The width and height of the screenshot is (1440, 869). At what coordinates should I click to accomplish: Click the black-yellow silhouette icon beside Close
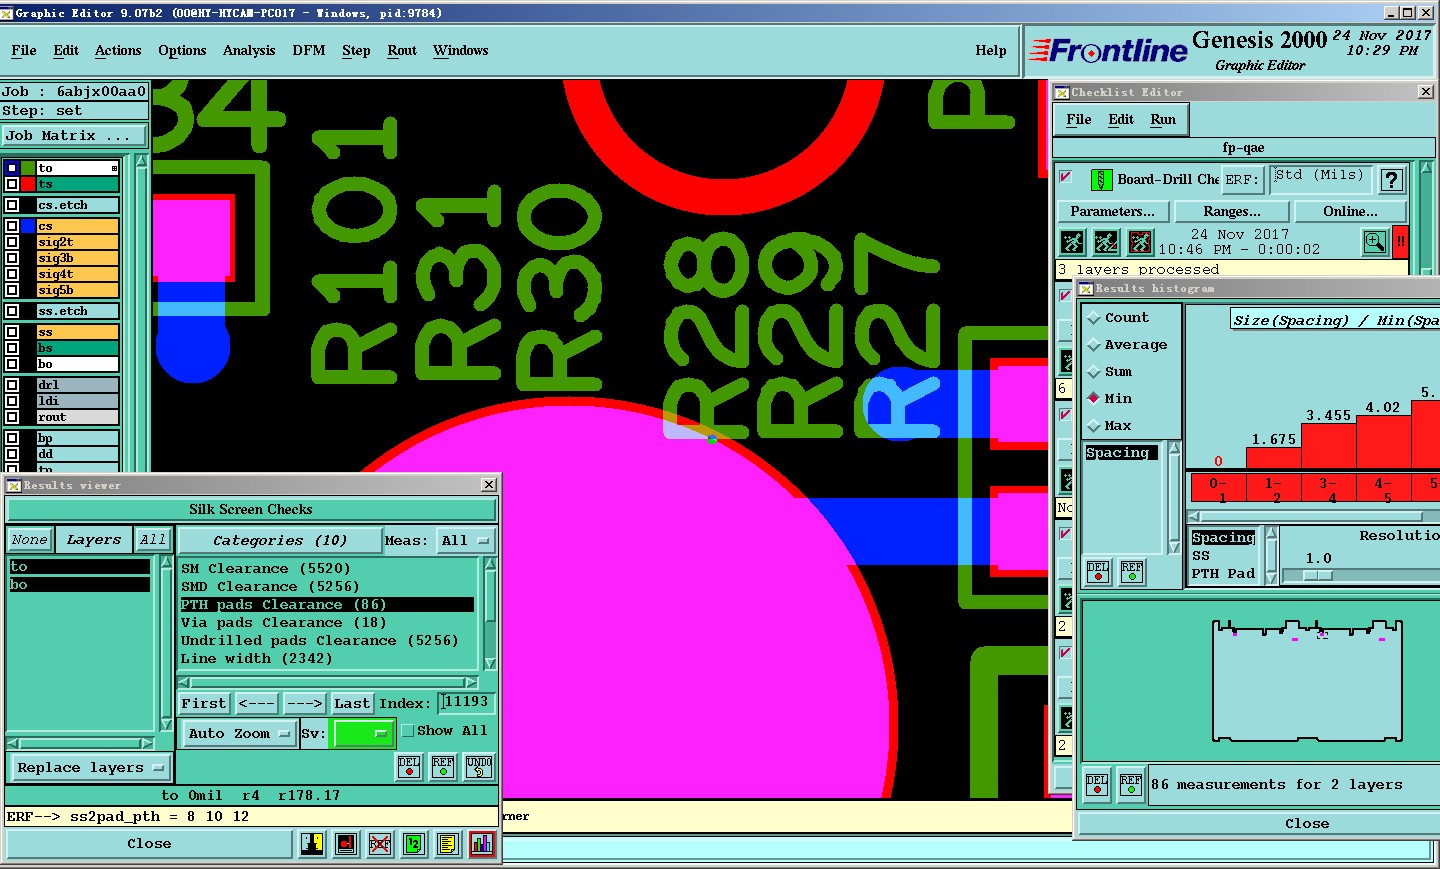tap(312, 844)
